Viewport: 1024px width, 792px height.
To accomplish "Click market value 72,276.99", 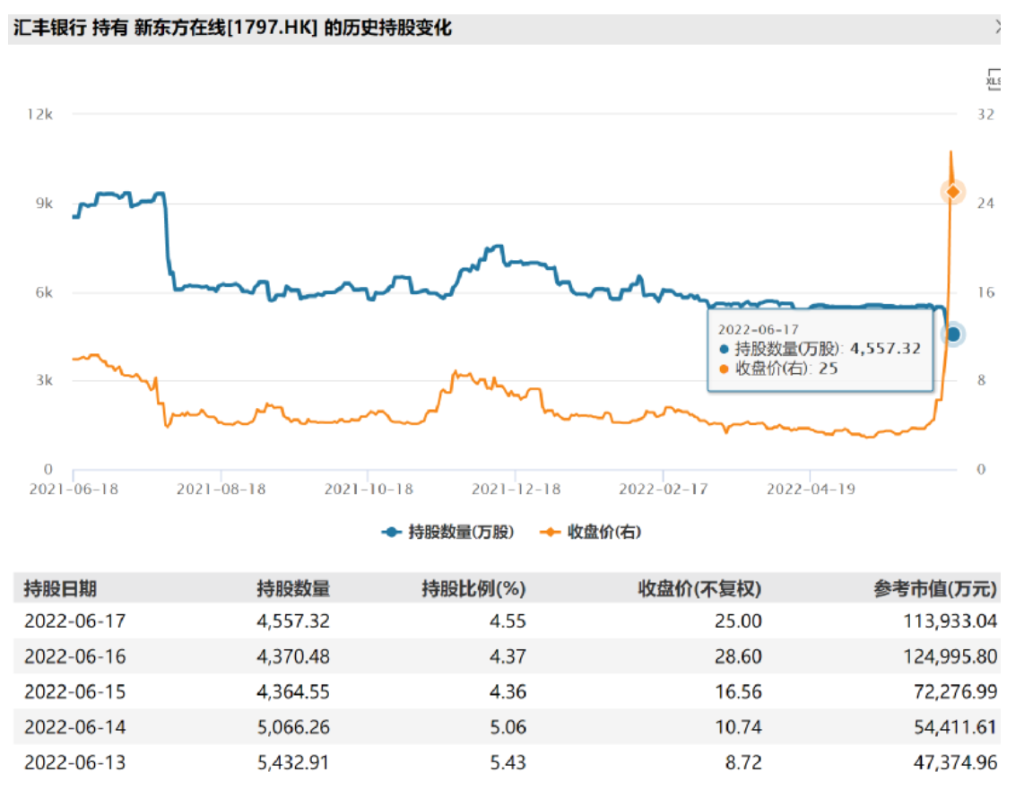I will pyautogui.click(x=955, y=691).
